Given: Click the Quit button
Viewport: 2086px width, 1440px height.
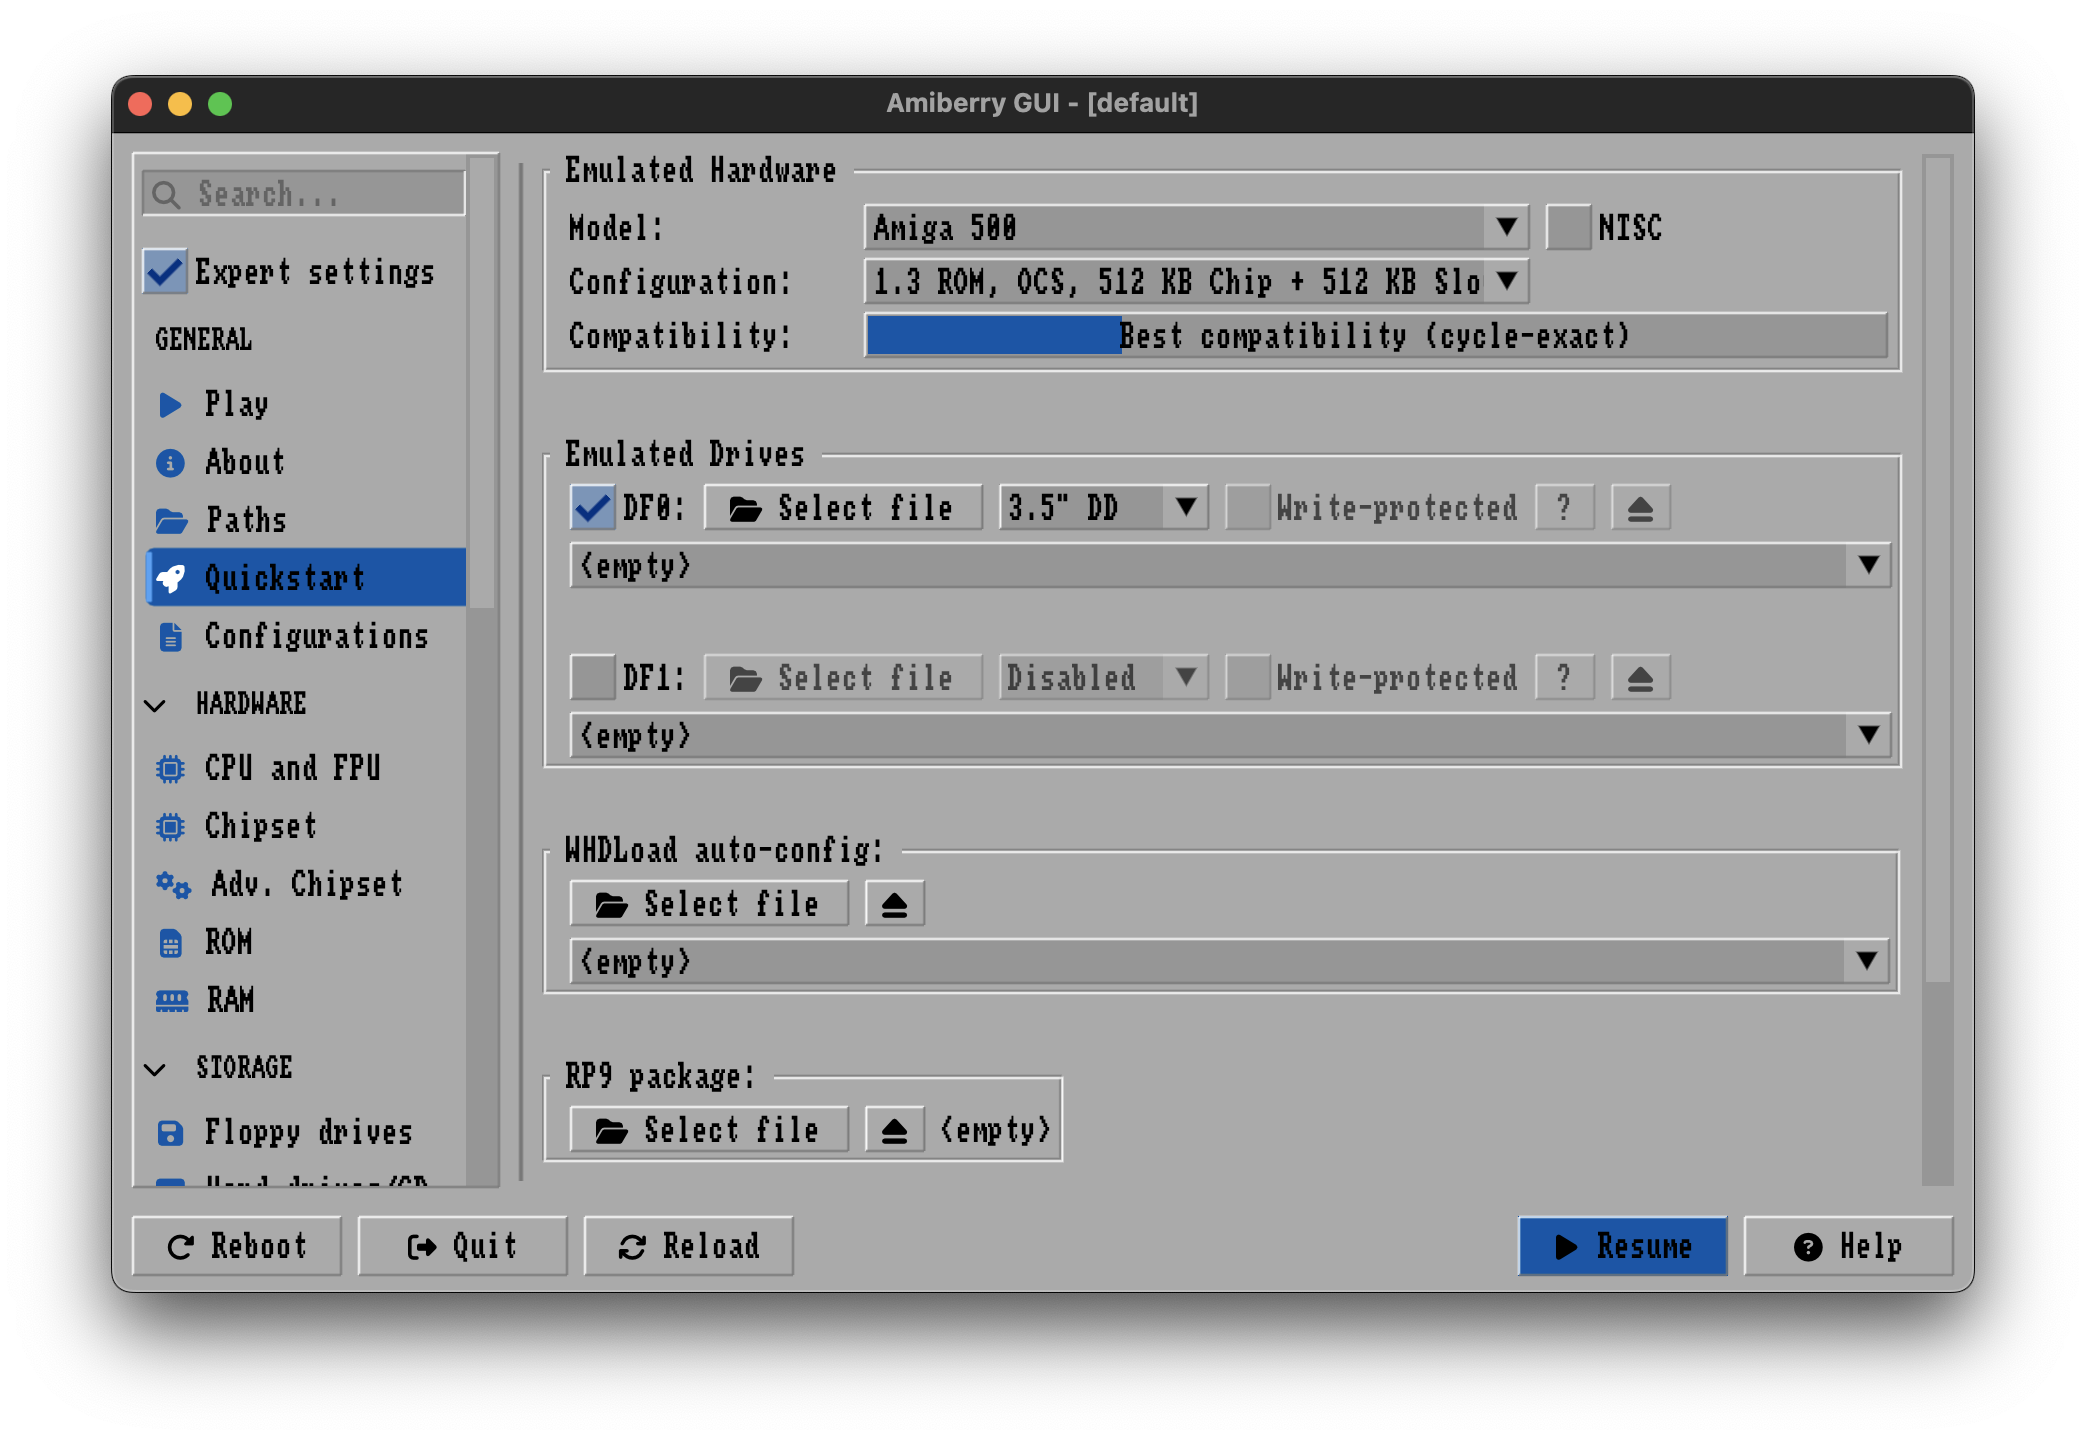Looking at the screenshot, I should tap(463, 1246).
